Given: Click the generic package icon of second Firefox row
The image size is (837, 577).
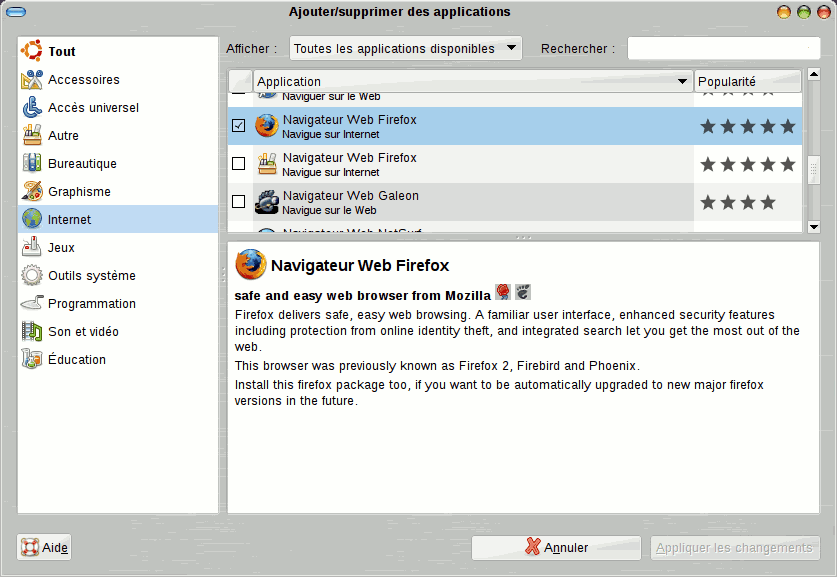Looking at the screenshot, I should (267, 164).
